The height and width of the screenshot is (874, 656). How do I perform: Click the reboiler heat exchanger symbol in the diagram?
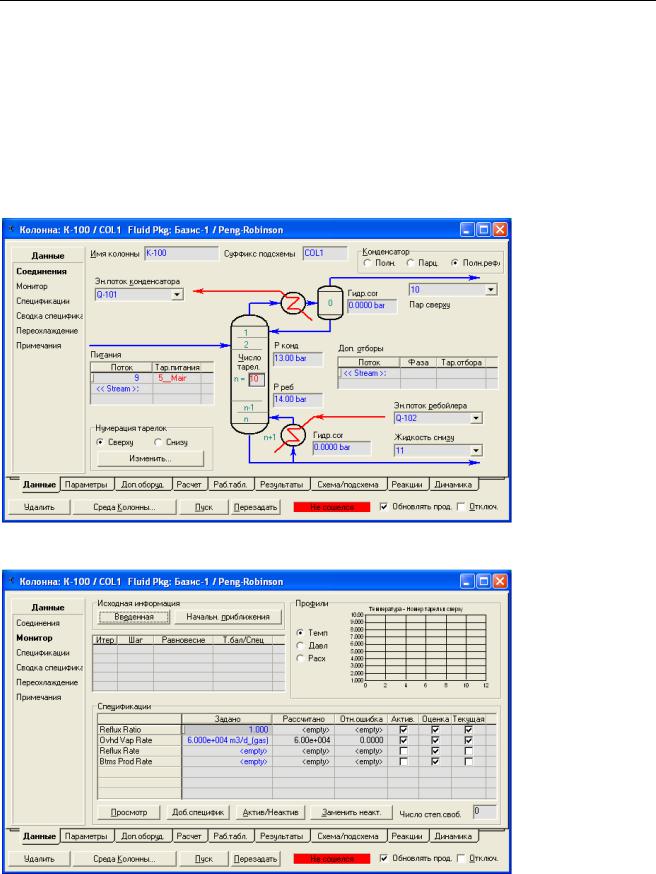pos(293,435)
